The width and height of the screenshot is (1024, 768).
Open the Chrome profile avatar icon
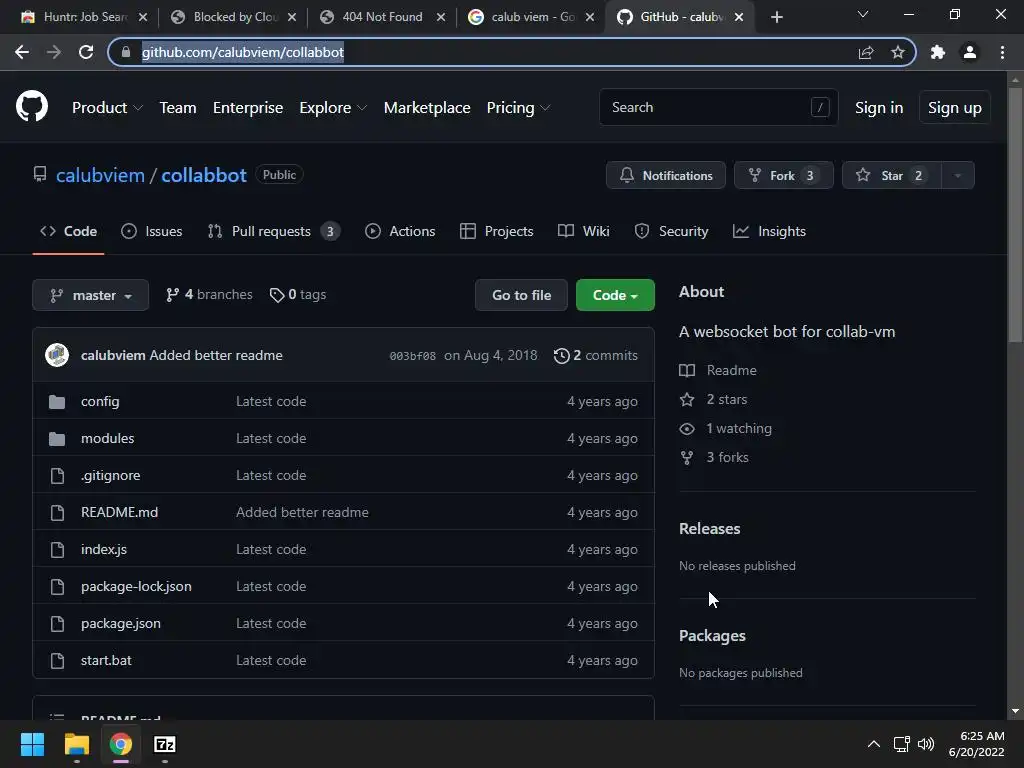[x=970, y=52]
